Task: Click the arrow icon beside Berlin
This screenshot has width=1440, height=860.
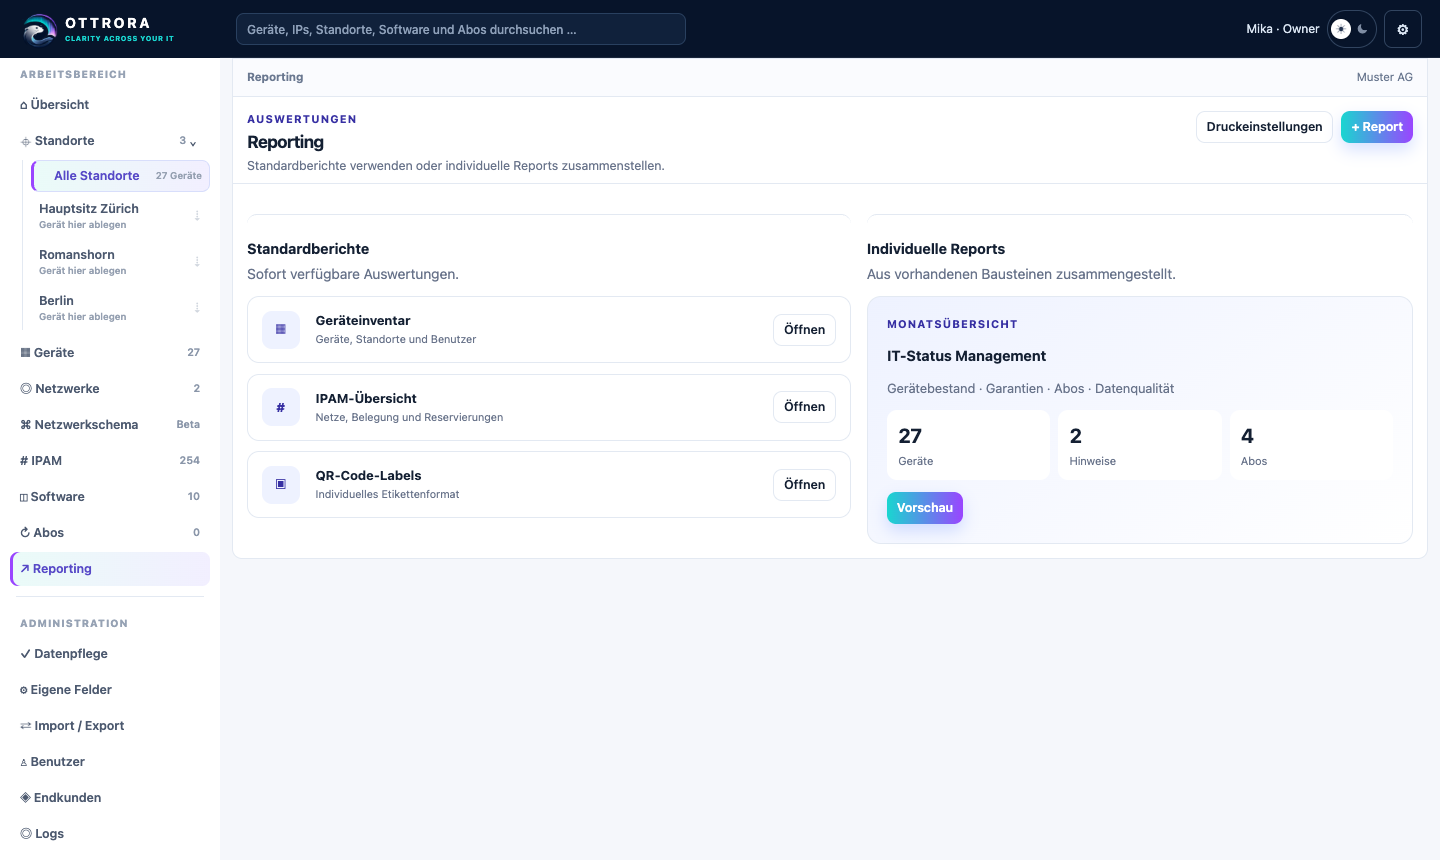Action: (197, 308)
